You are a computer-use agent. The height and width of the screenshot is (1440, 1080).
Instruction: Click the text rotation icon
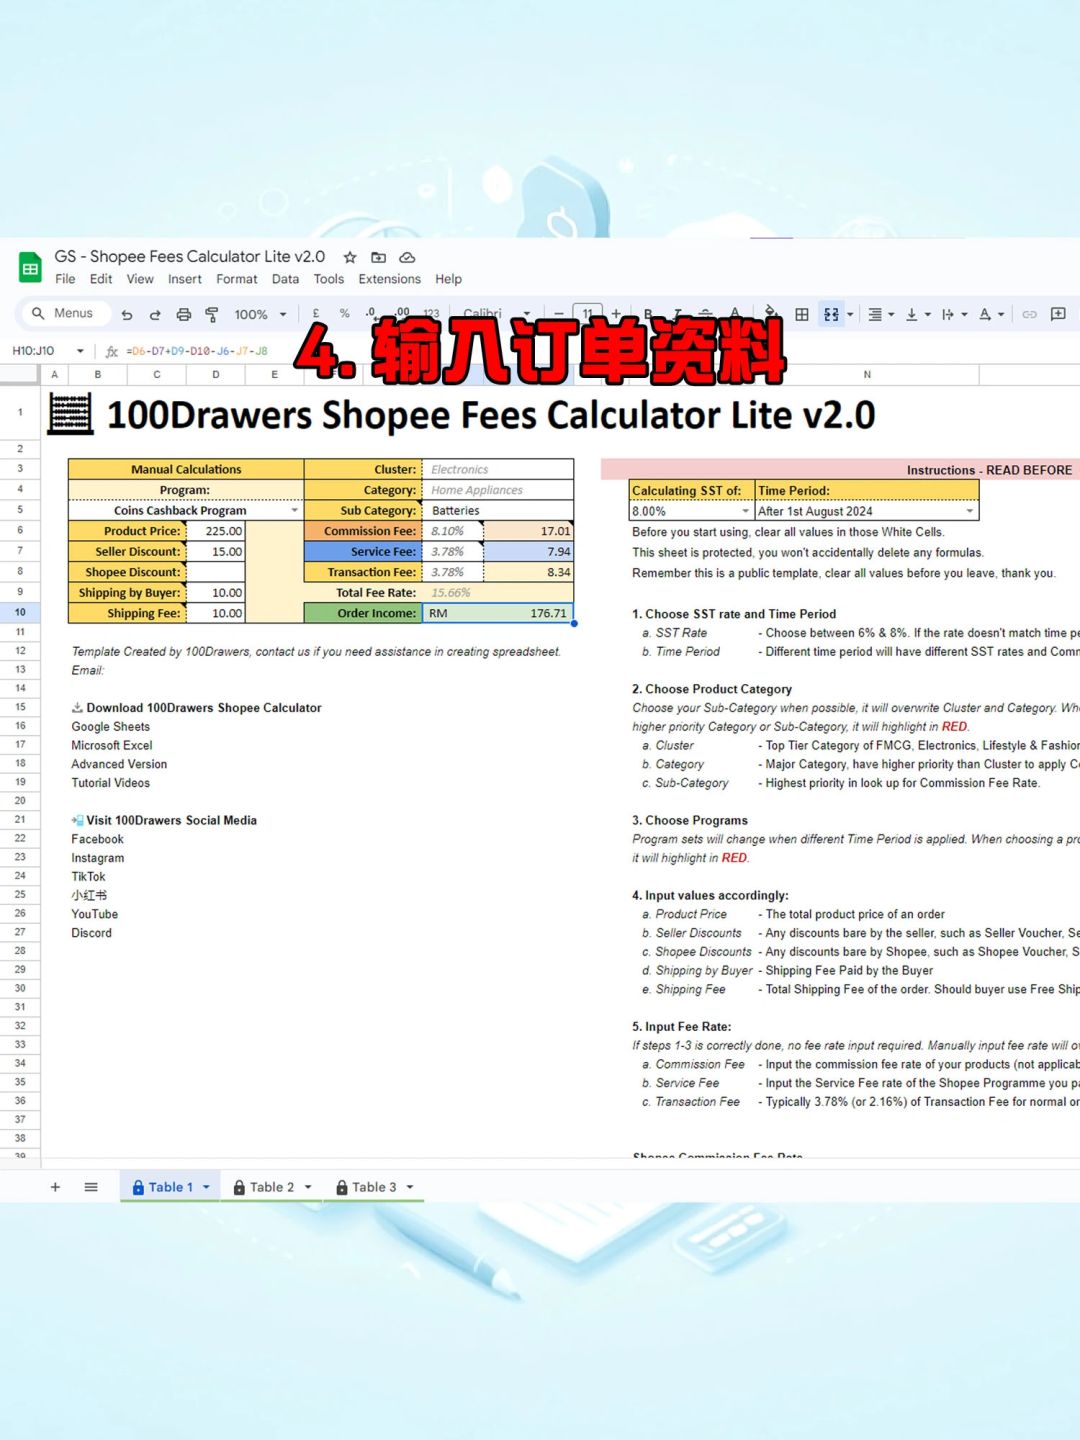pos(985,314)
